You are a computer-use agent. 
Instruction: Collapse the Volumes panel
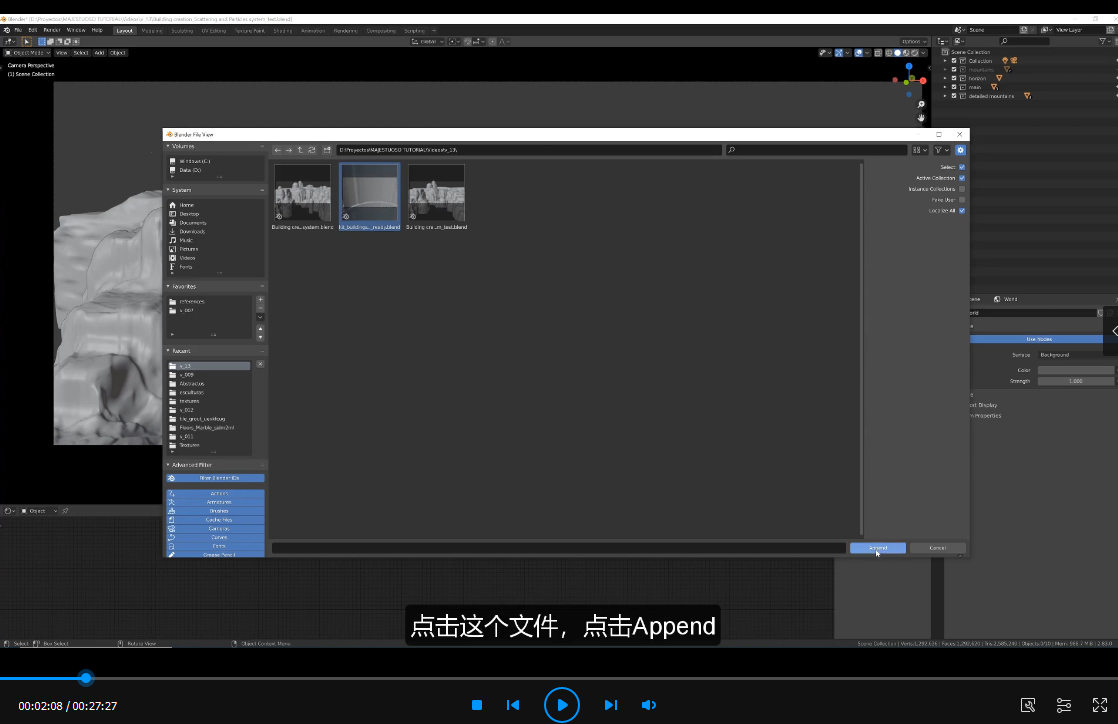pyautogui.click(x=168, y=146)
